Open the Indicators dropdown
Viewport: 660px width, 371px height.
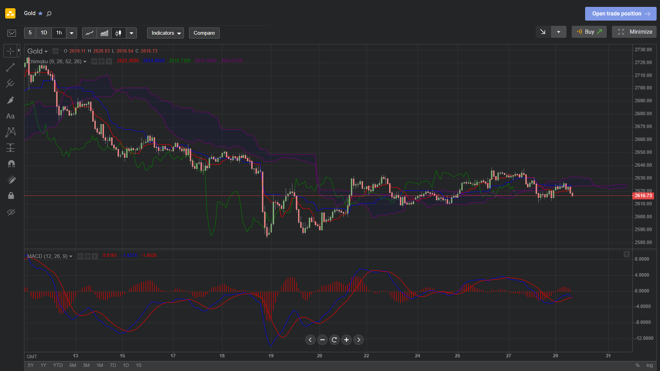click(x=165, y=33)
